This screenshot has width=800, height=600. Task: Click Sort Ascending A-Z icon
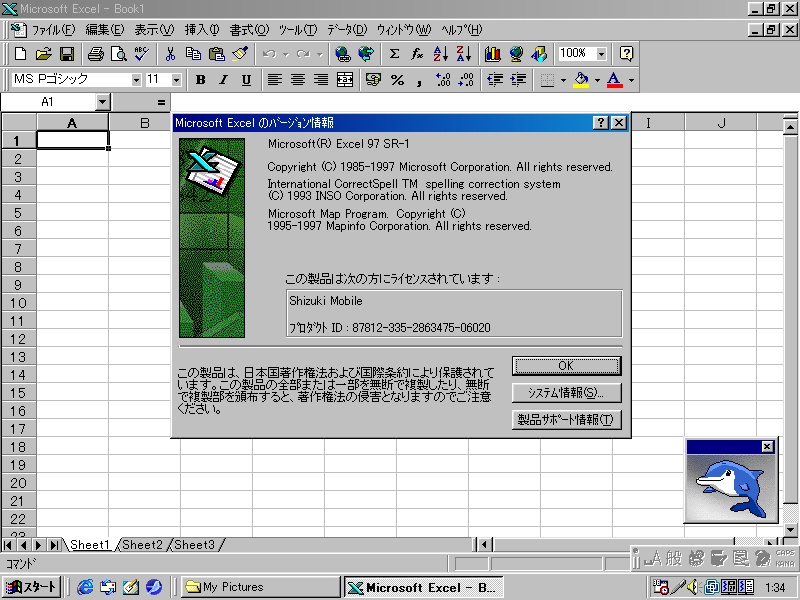440,54
